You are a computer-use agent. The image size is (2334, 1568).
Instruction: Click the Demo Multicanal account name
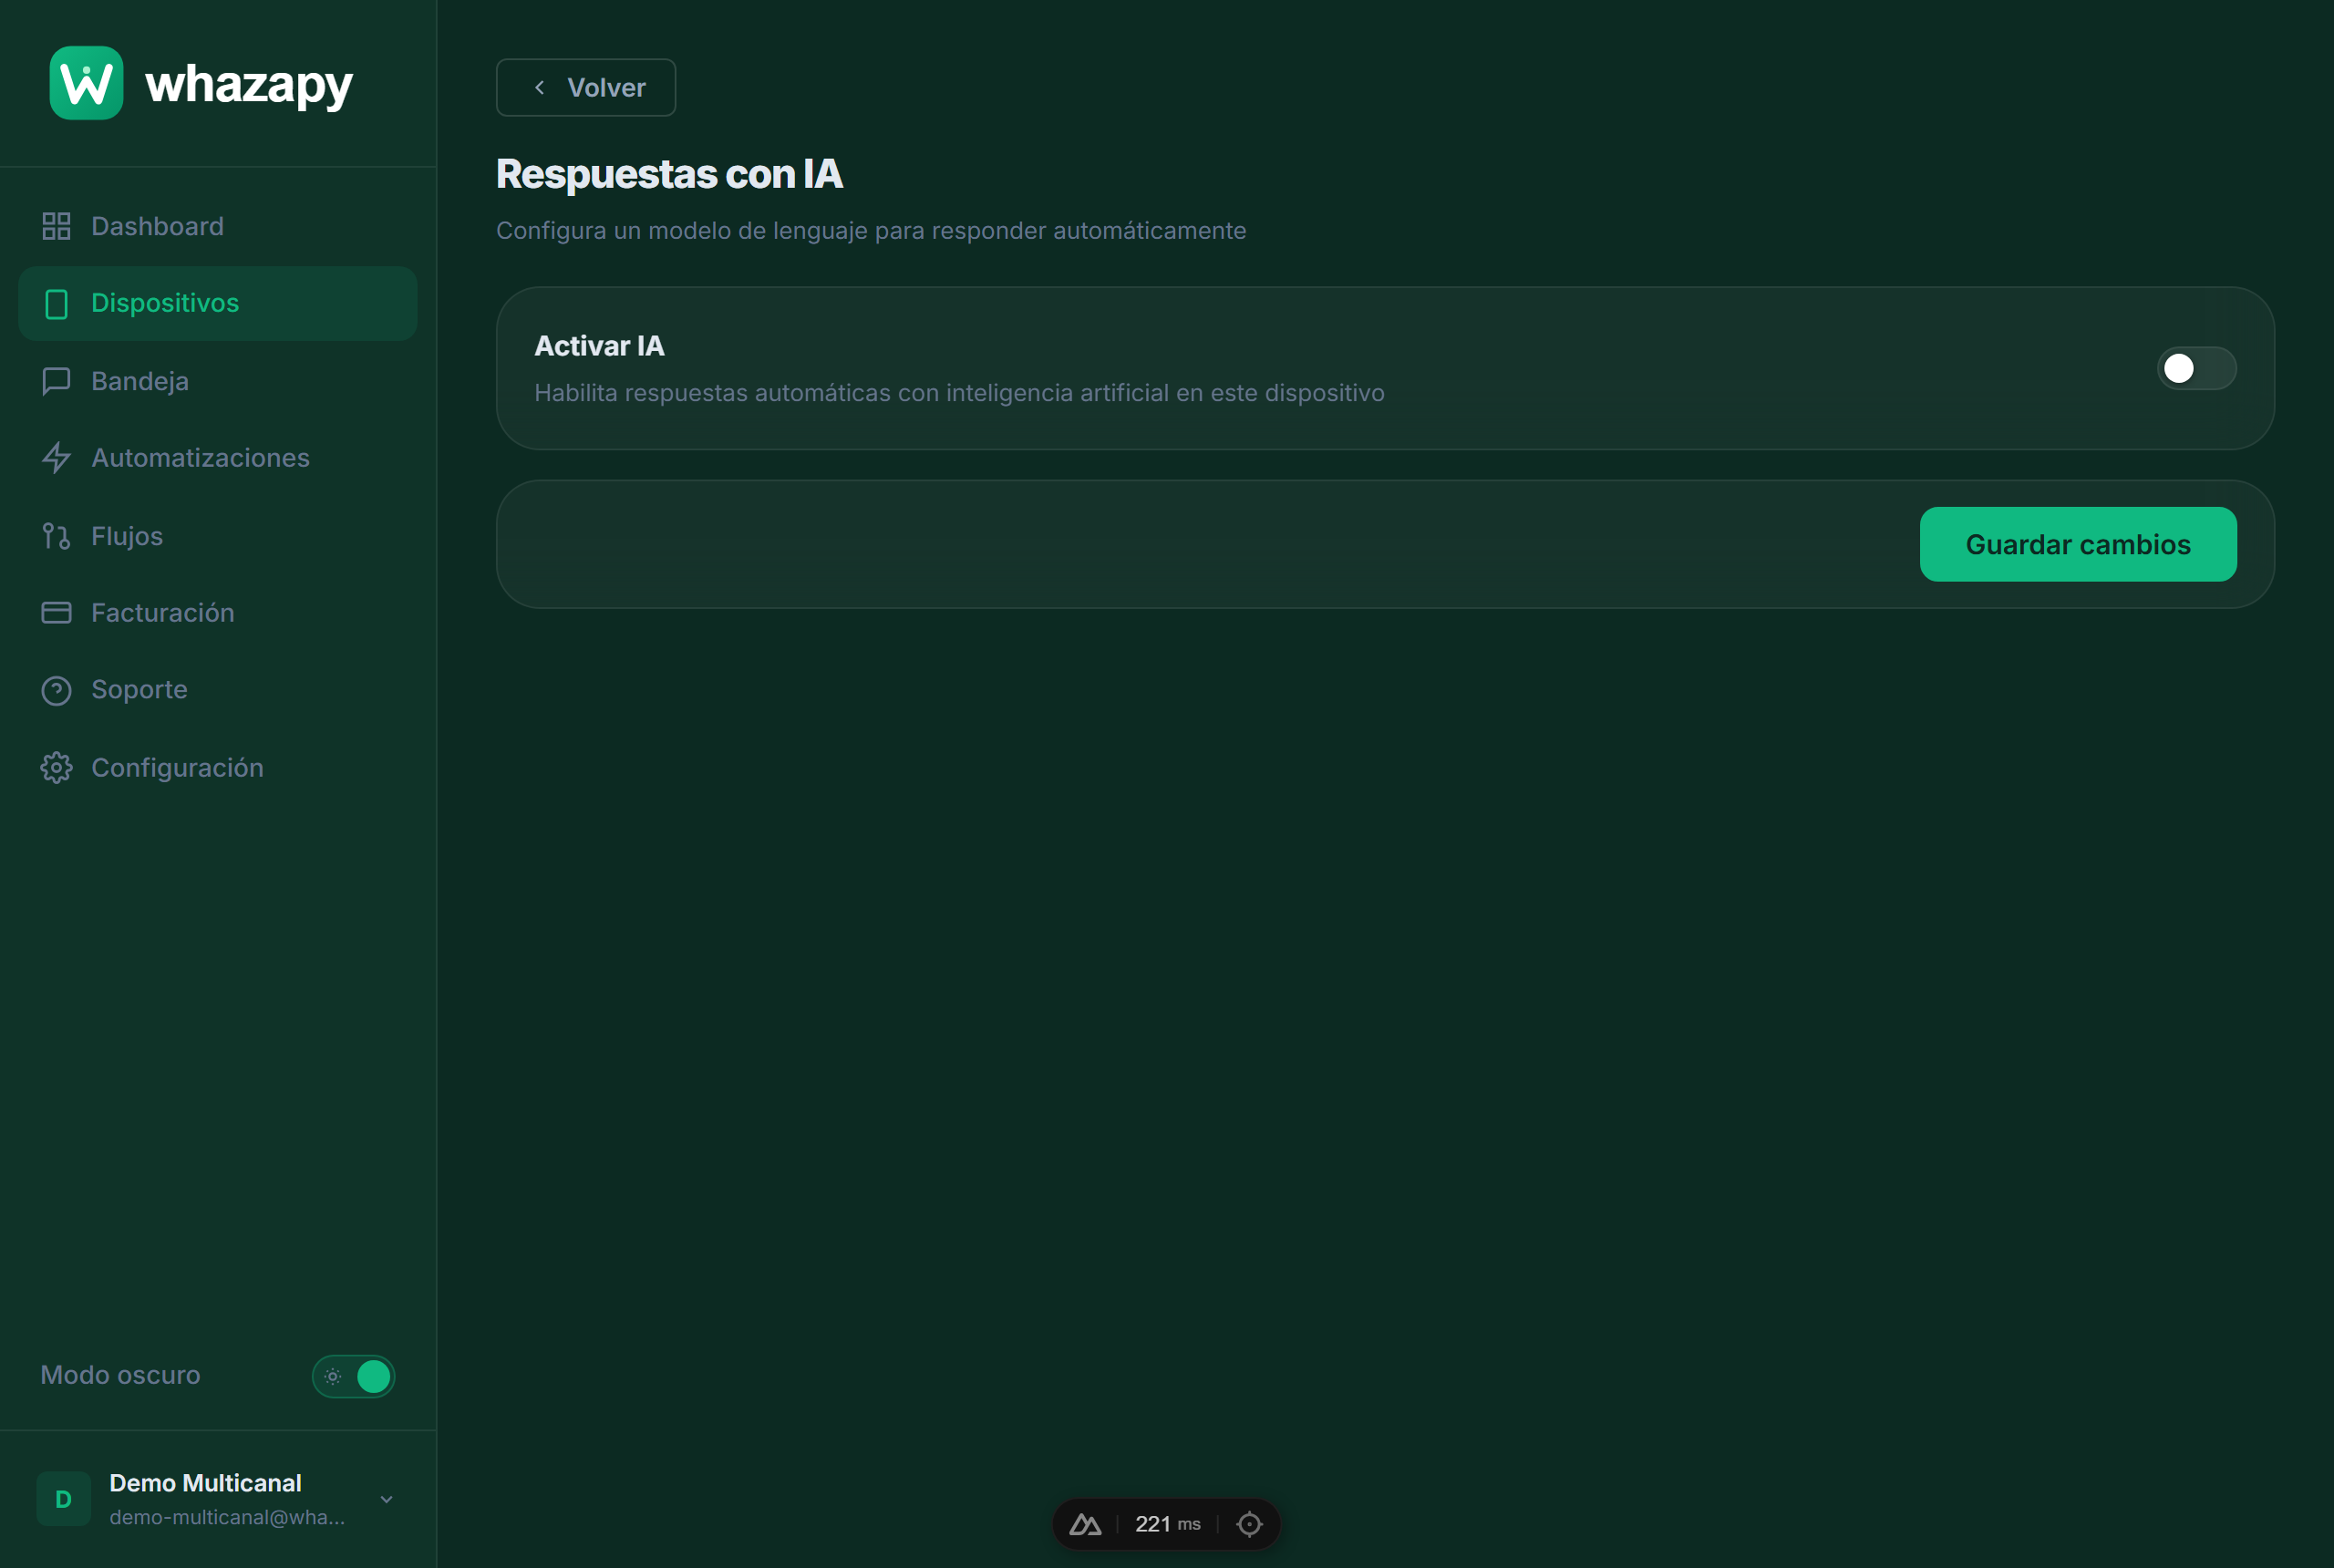205,1483
